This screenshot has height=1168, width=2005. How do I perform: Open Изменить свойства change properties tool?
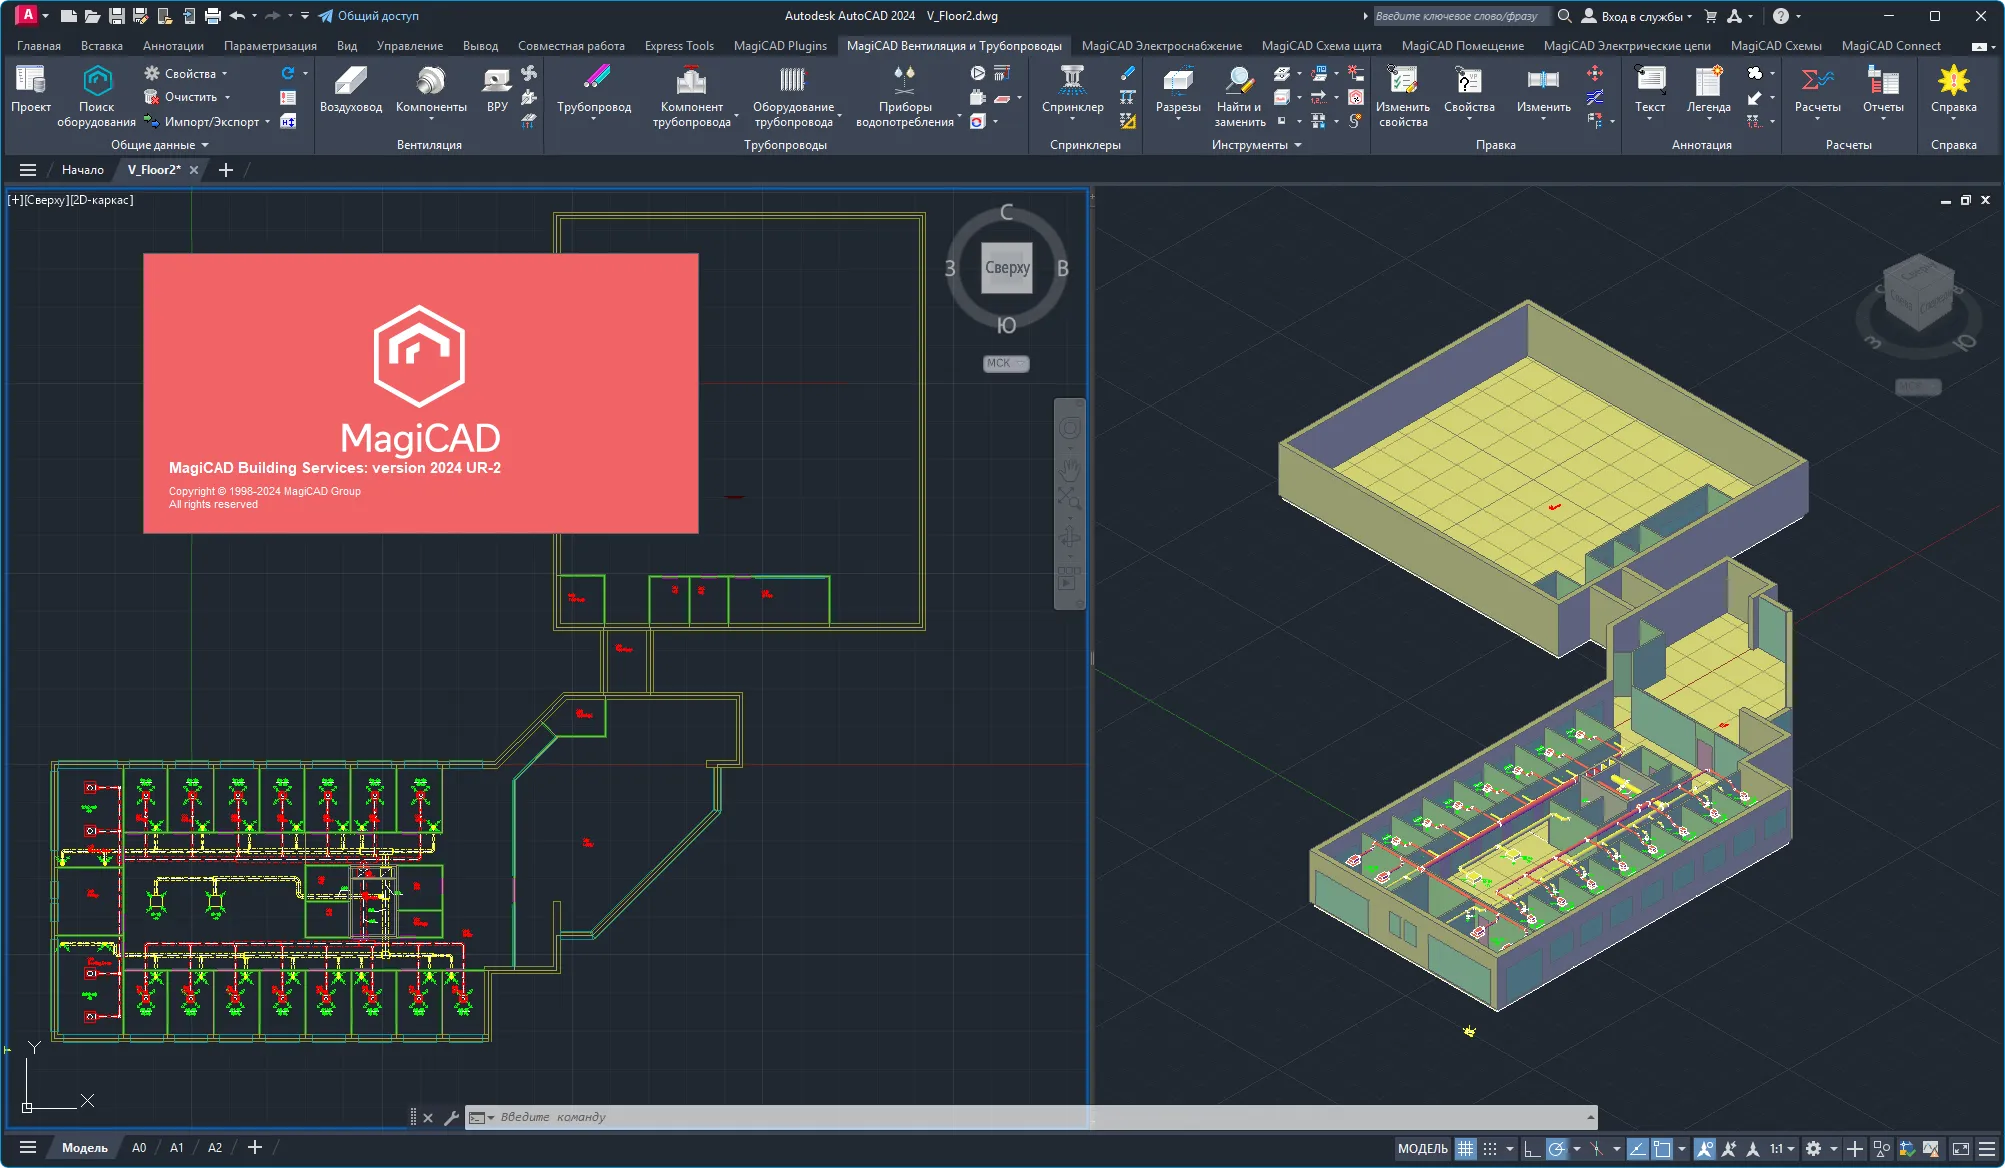(1403, 96)
